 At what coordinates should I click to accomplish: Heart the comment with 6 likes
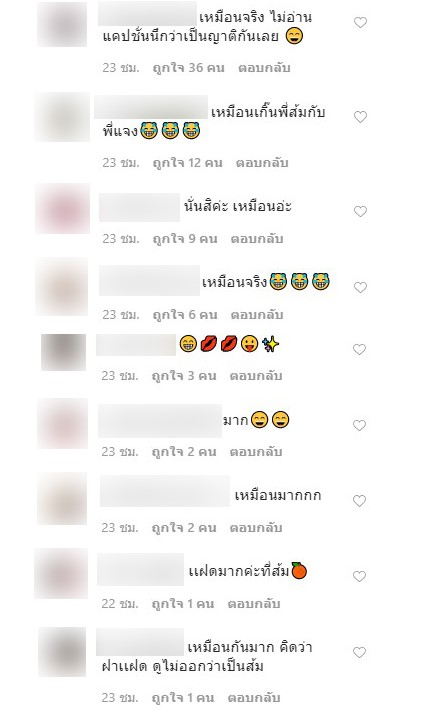(360, 287)
